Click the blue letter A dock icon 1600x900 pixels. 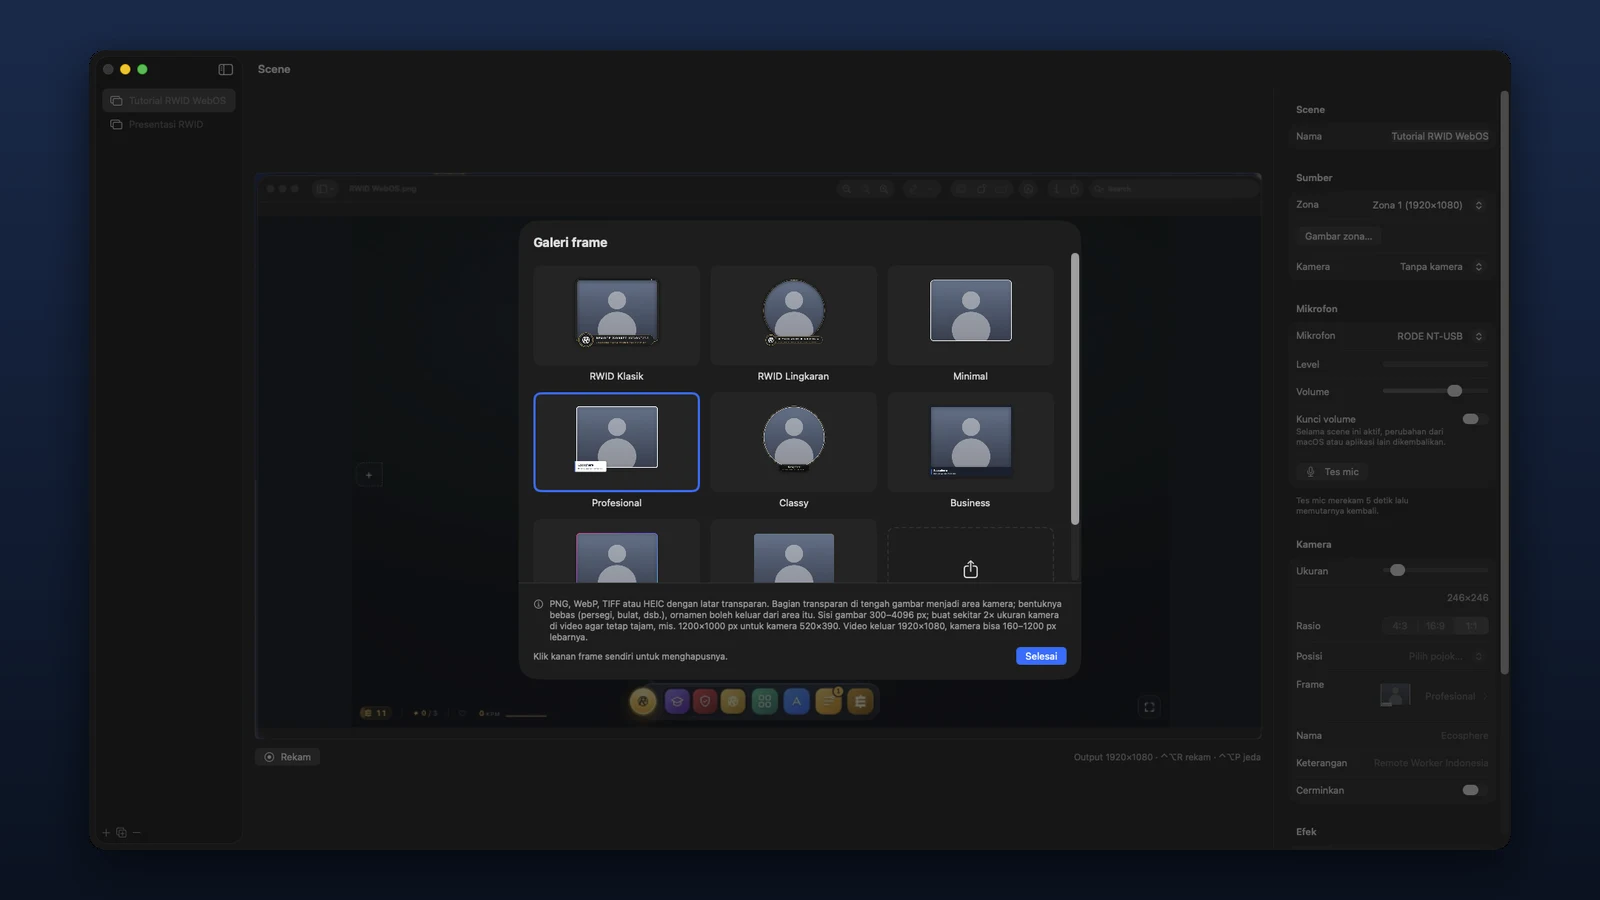[x=796, y=701]
